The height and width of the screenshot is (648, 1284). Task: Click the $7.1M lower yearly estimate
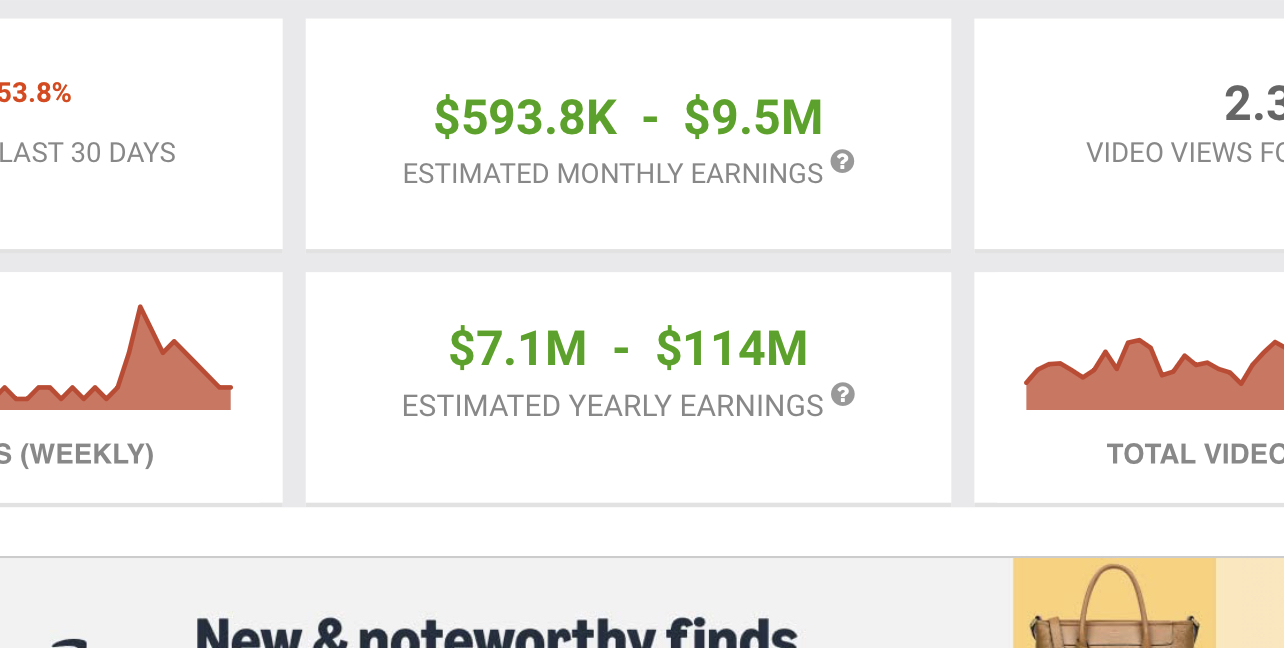click(x=517, y=349)
